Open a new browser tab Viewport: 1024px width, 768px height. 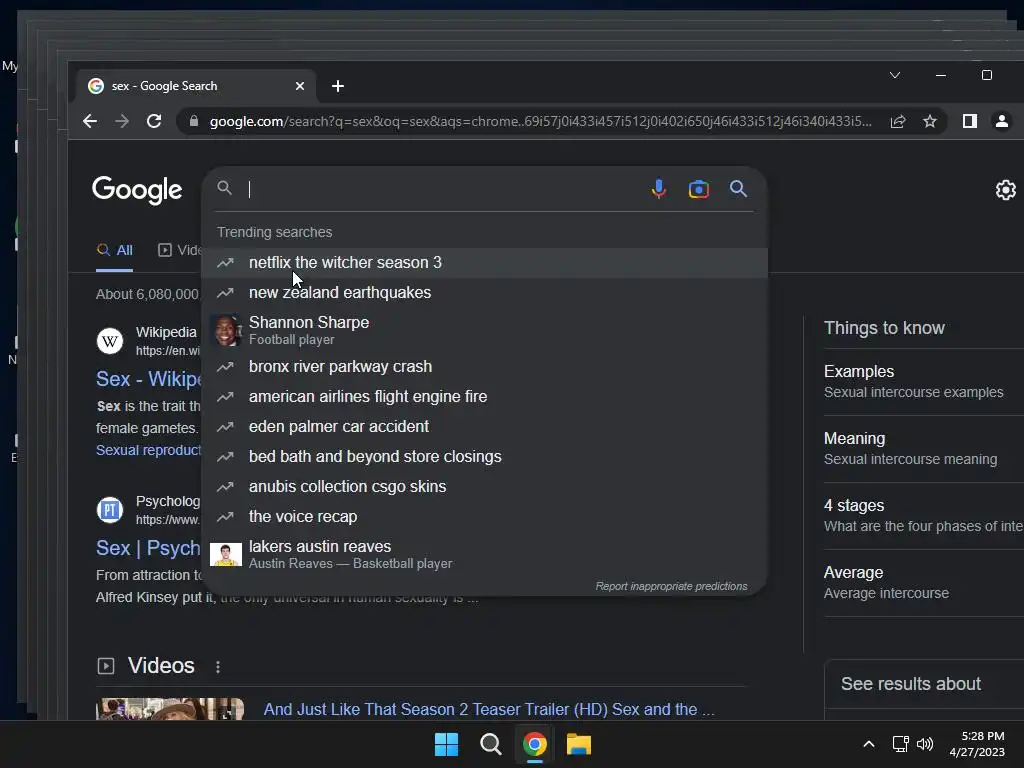338,86
